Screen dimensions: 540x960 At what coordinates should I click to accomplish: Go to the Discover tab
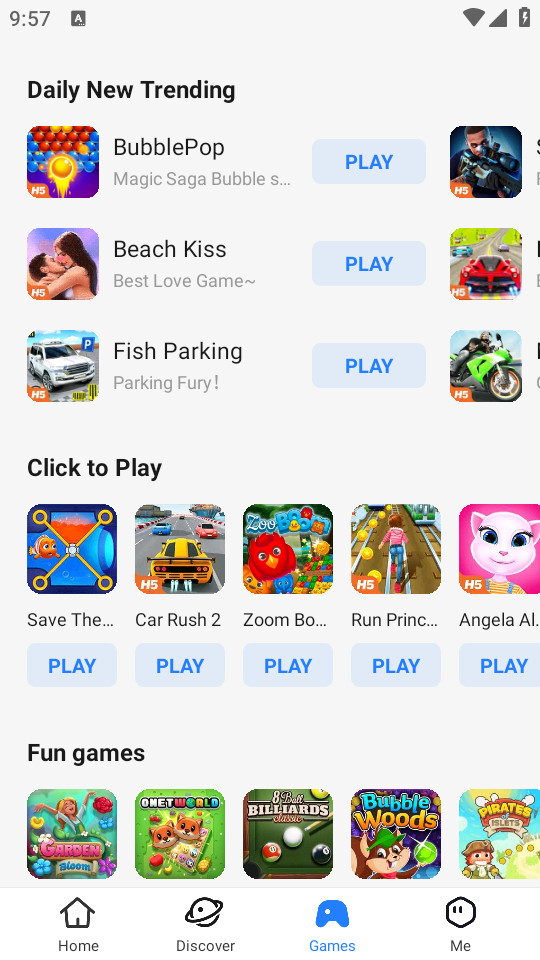pyautogui.click(x=205, y=924)
